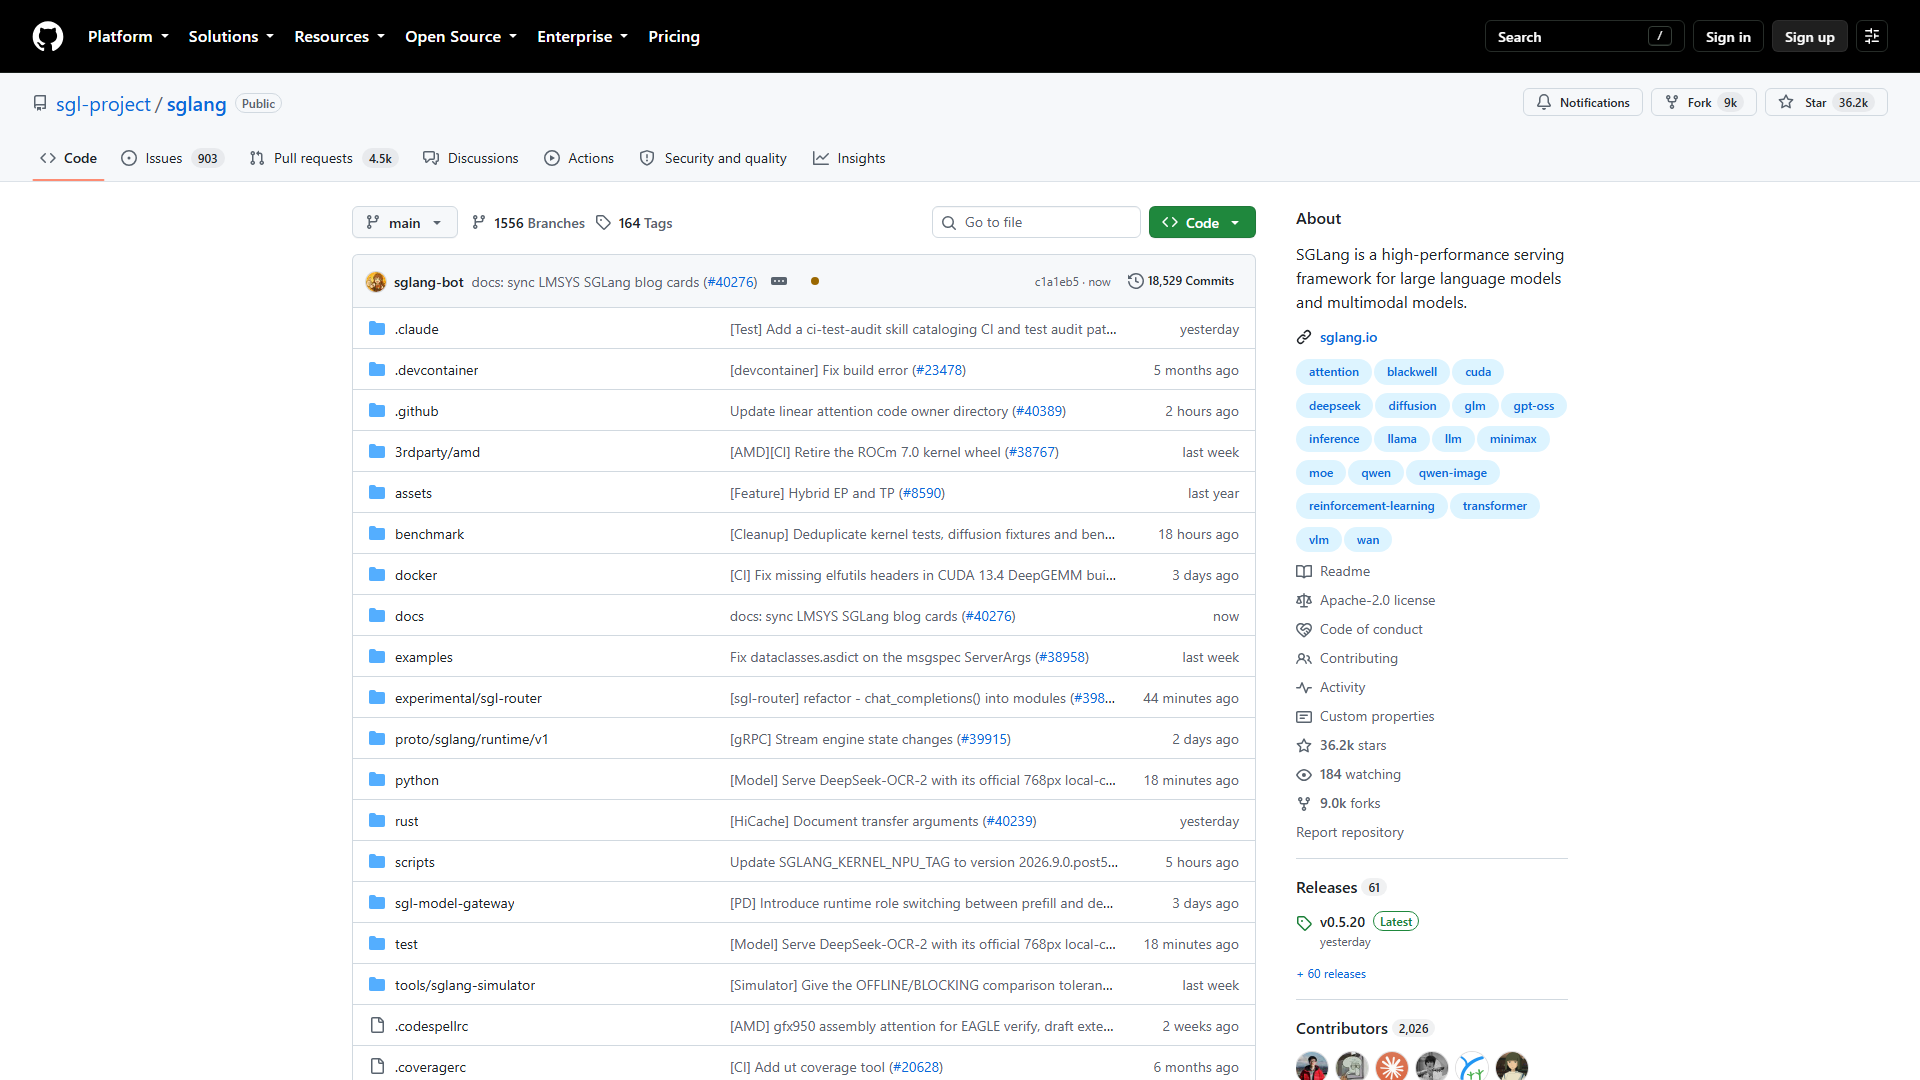Open Activity in About sidebar
The width and height of the screenshot is (1920, 1080).
(x=1331, y=687)
